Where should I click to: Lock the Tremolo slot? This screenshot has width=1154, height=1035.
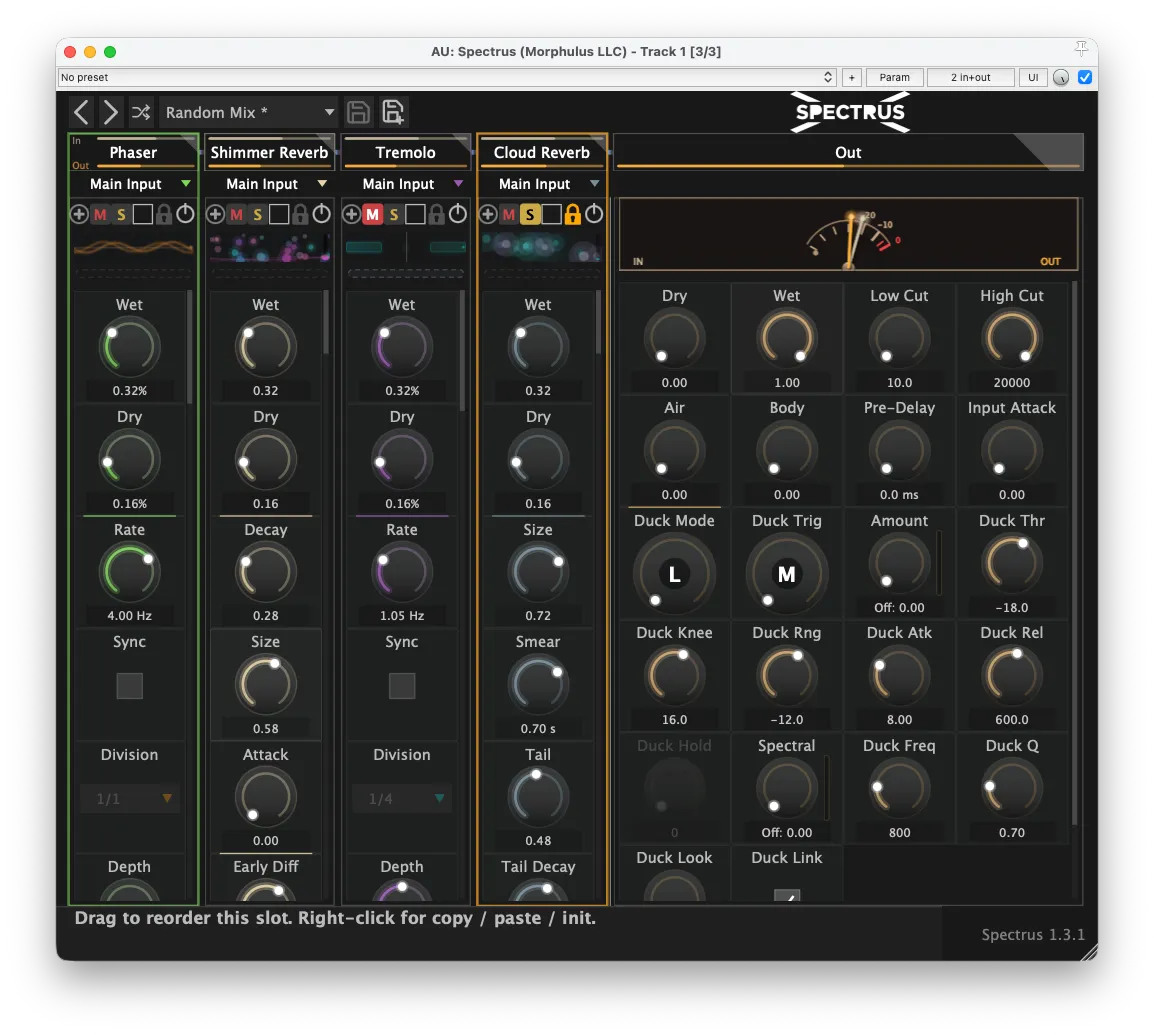pos(436,214)
